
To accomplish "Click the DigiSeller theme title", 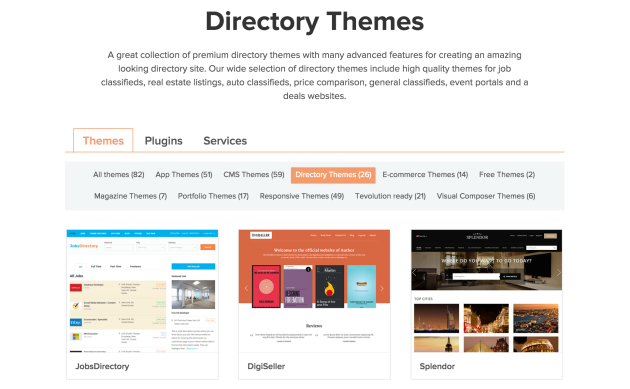I will click(x=266, y=366).
